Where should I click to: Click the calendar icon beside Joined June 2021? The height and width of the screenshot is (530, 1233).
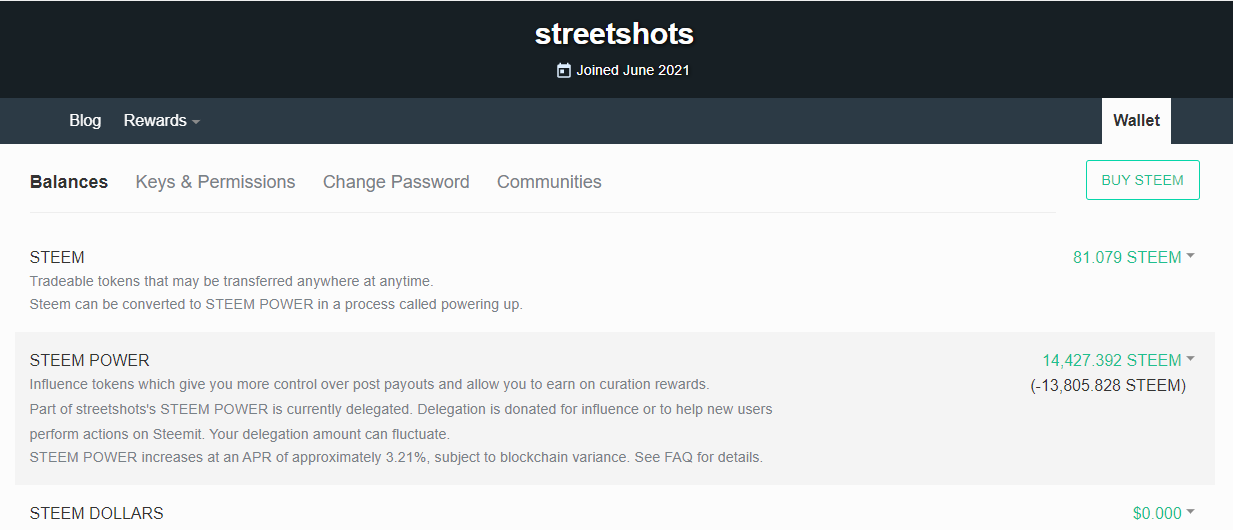tap(564, 70)
